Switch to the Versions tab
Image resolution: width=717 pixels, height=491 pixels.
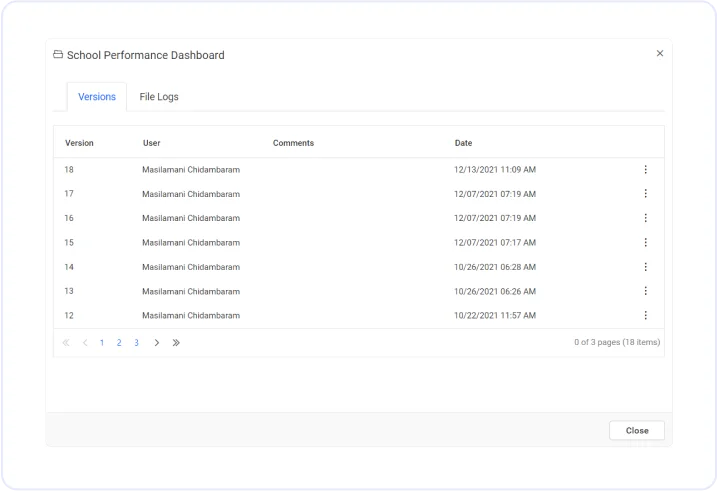[x=97, y=97]
